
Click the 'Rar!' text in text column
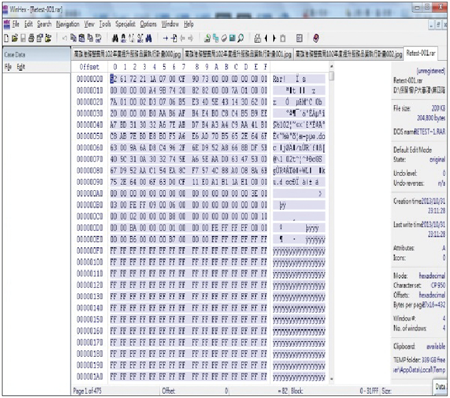tap(279, 79)
